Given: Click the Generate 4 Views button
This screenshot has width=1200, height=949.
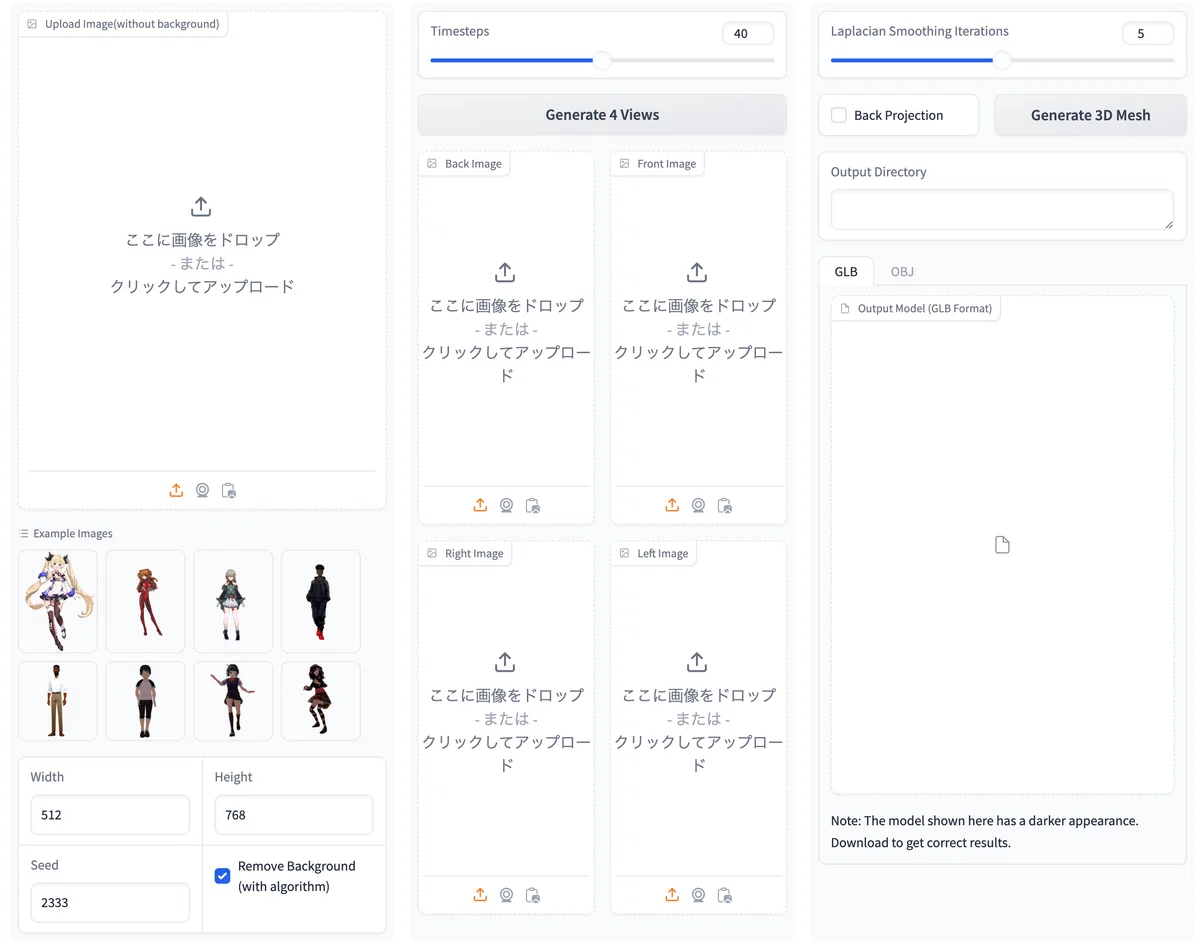Looking at the screenshot, I should click(602, 115).
